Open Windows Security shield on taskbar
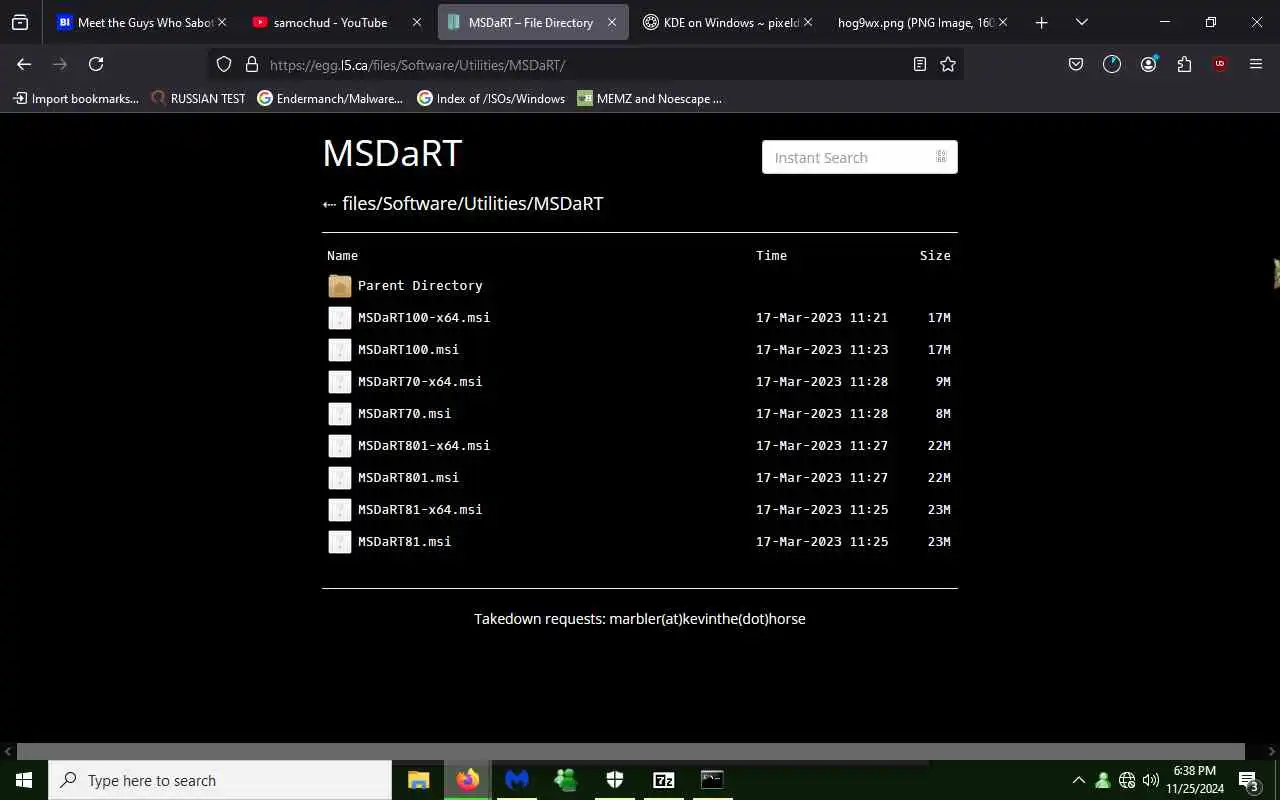 (614, 780)
